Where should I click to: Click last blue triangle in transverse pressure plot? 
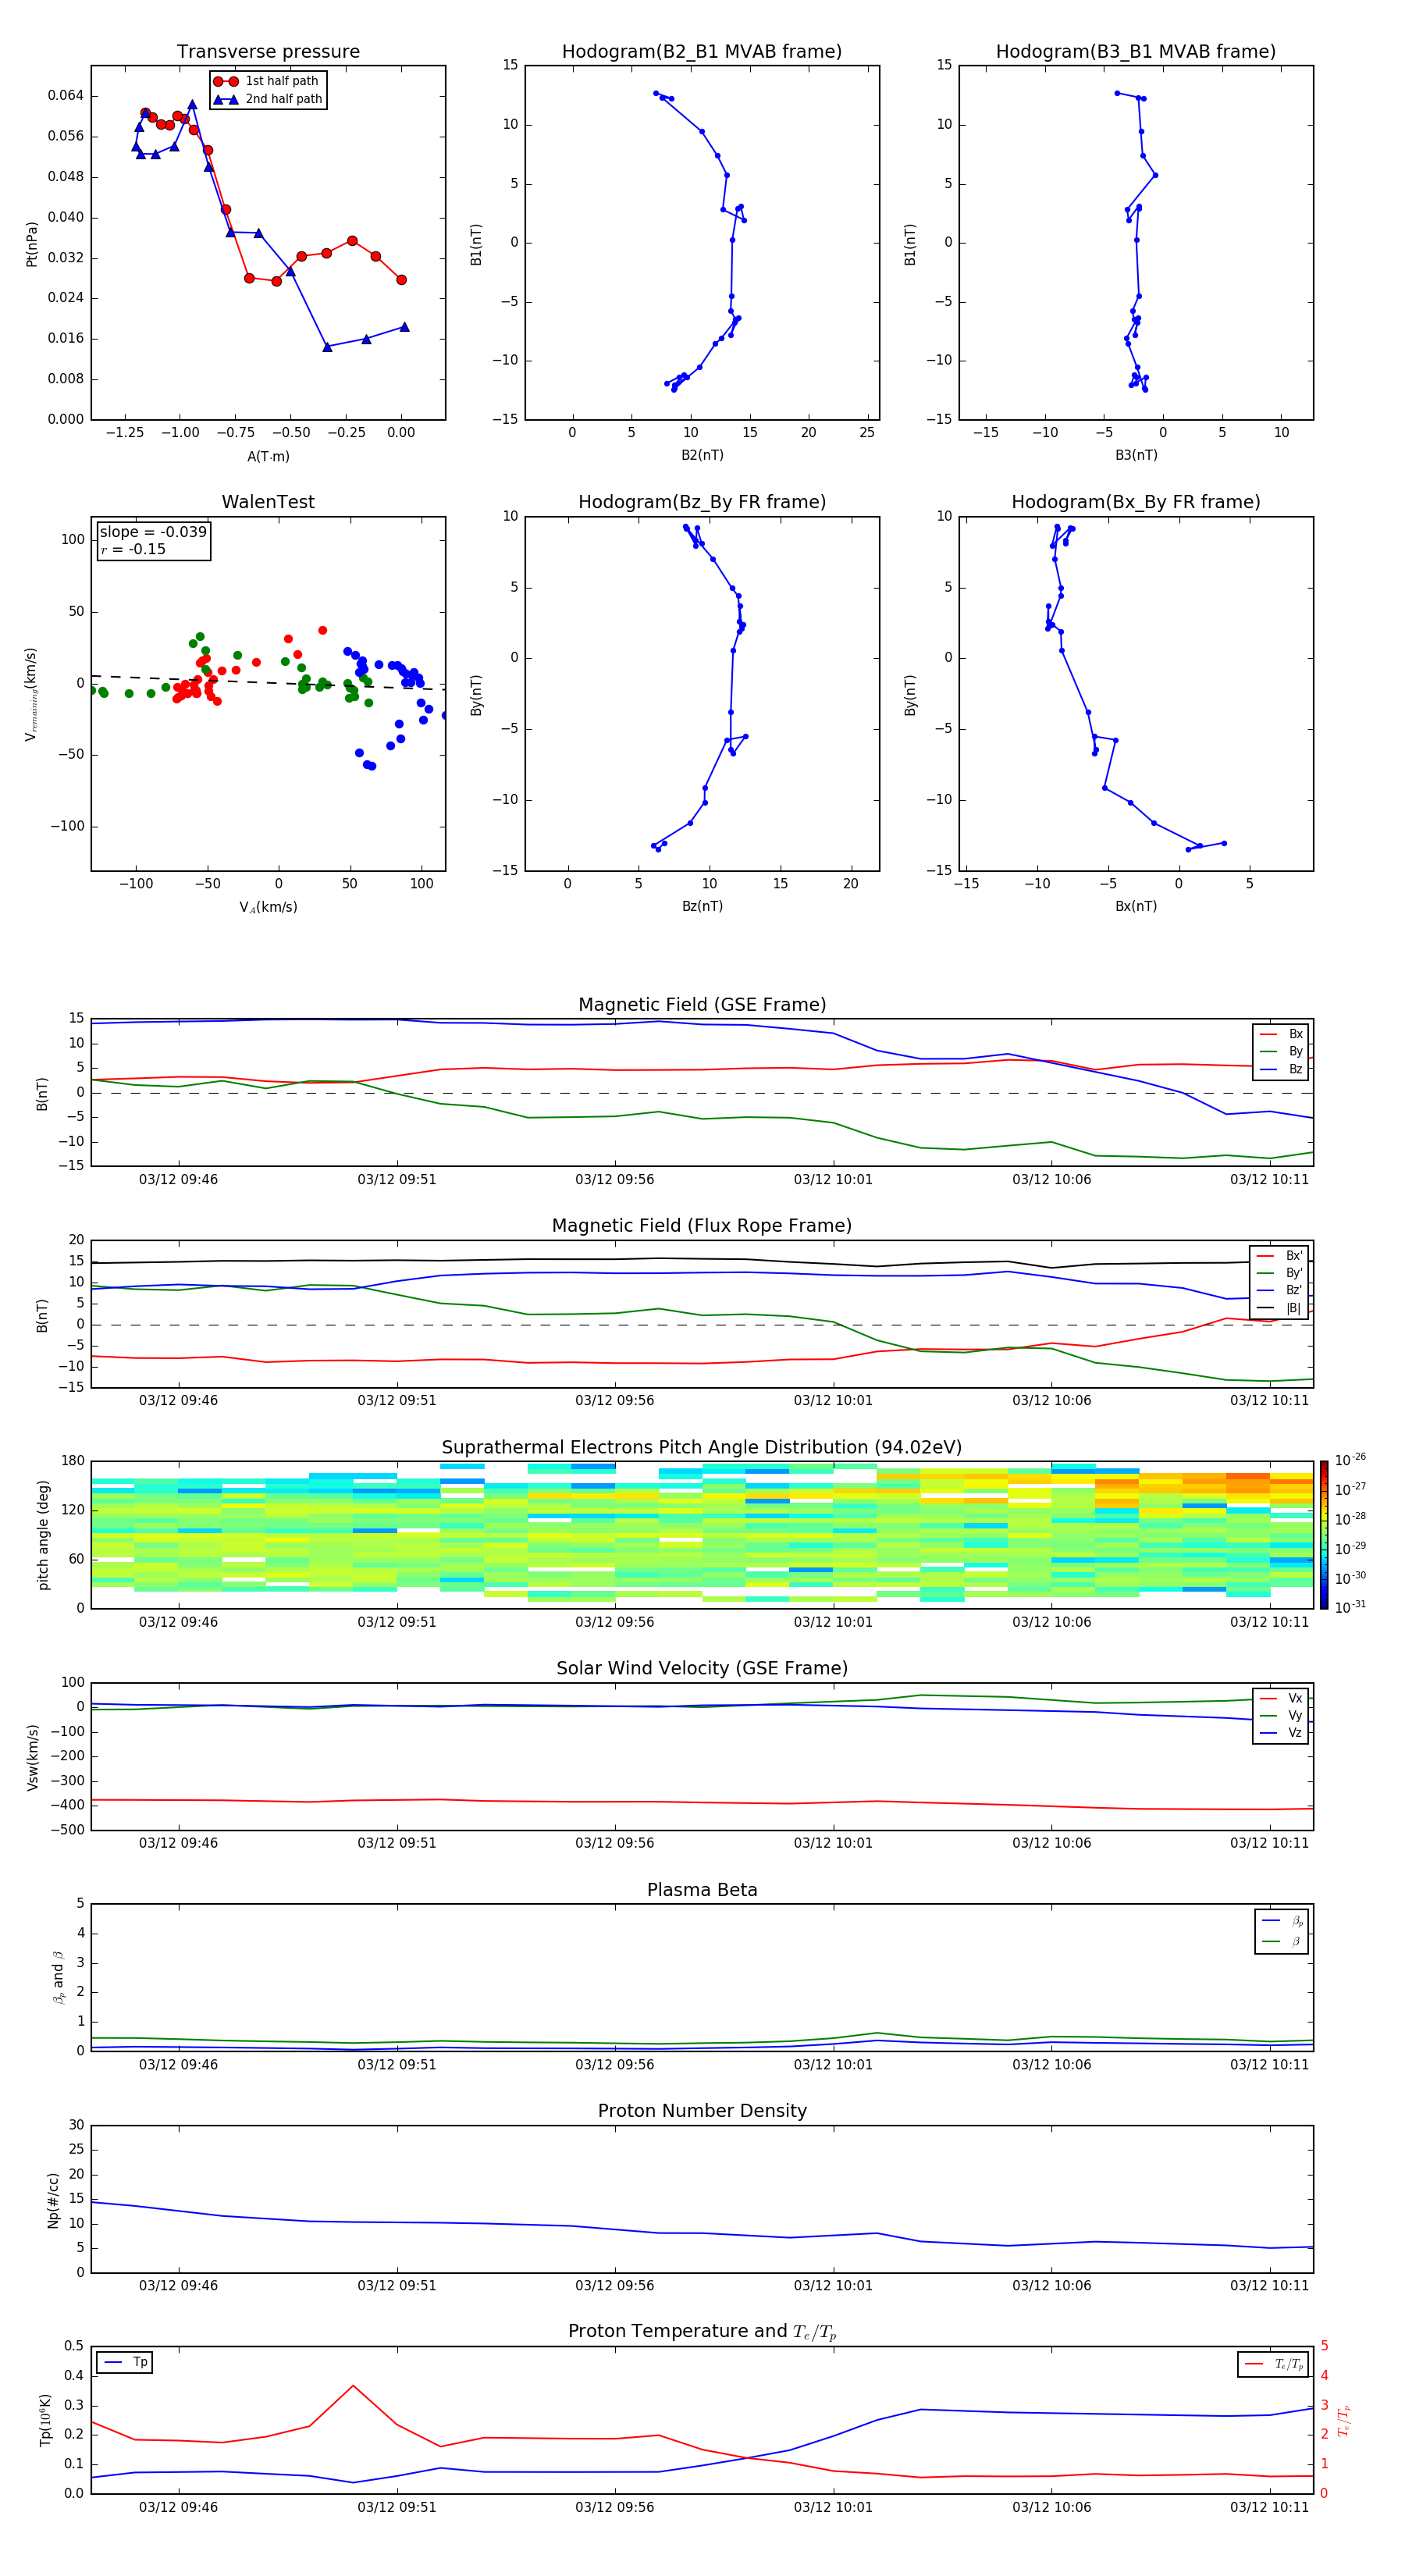tap(404, 327)
